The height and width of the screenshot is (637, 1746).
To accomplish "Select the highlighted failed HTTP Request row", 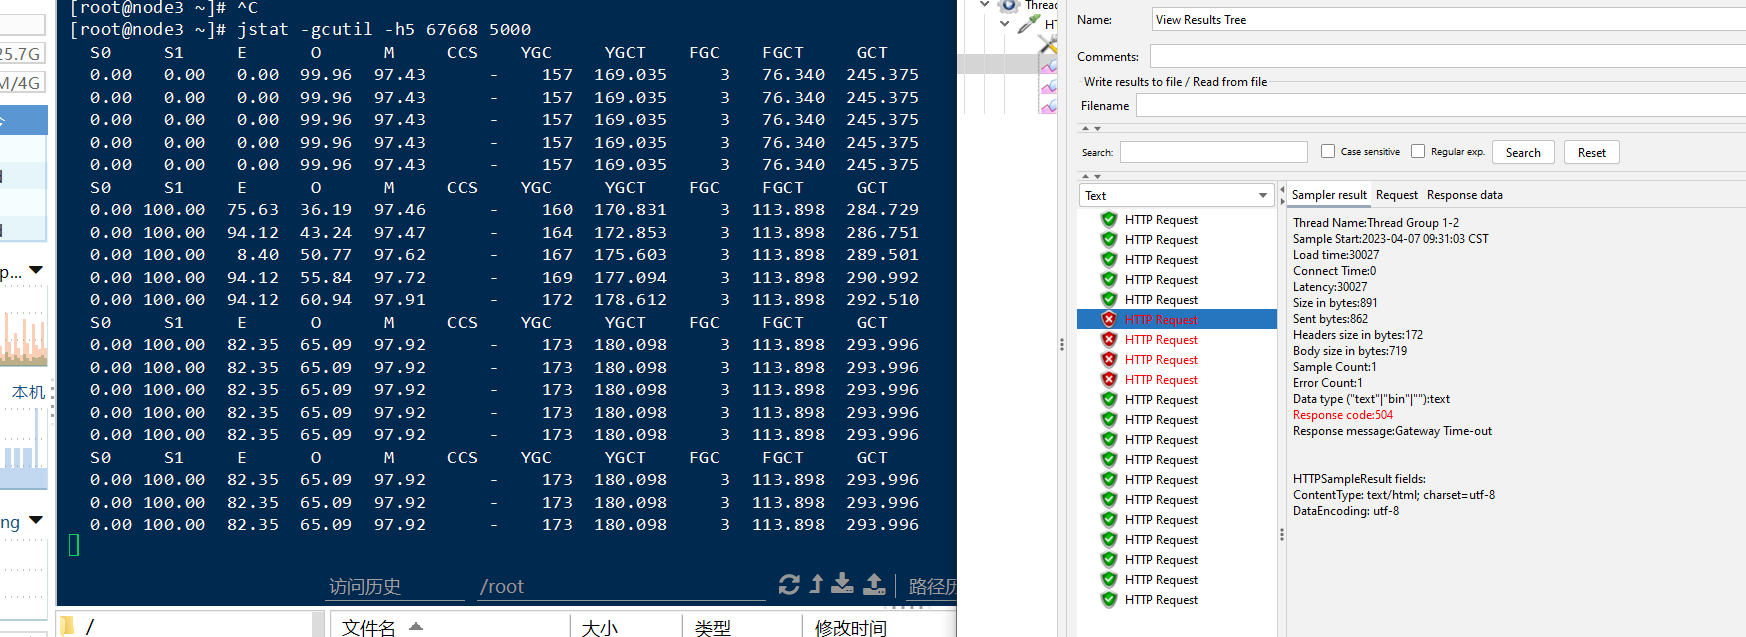I will (1177, 319).
